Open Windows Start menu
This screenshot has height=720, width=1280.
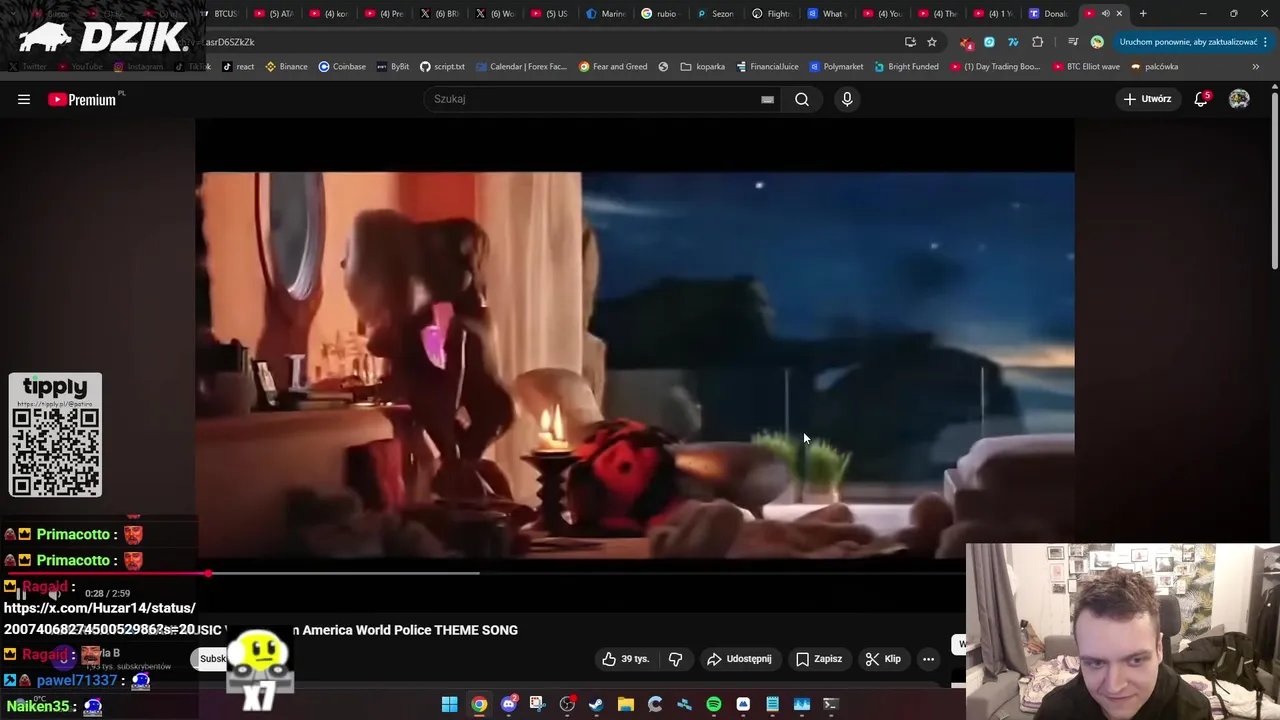click(x=450, y=704)
